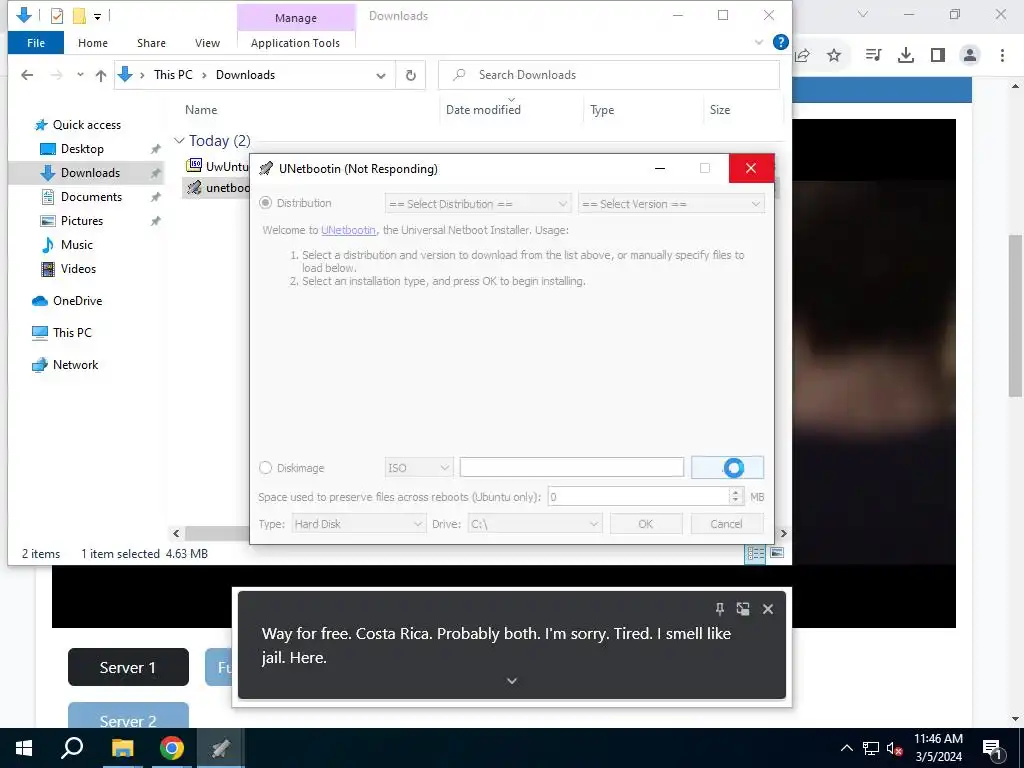
Task: Go up one folder level
Action: (x=101, y=75)
